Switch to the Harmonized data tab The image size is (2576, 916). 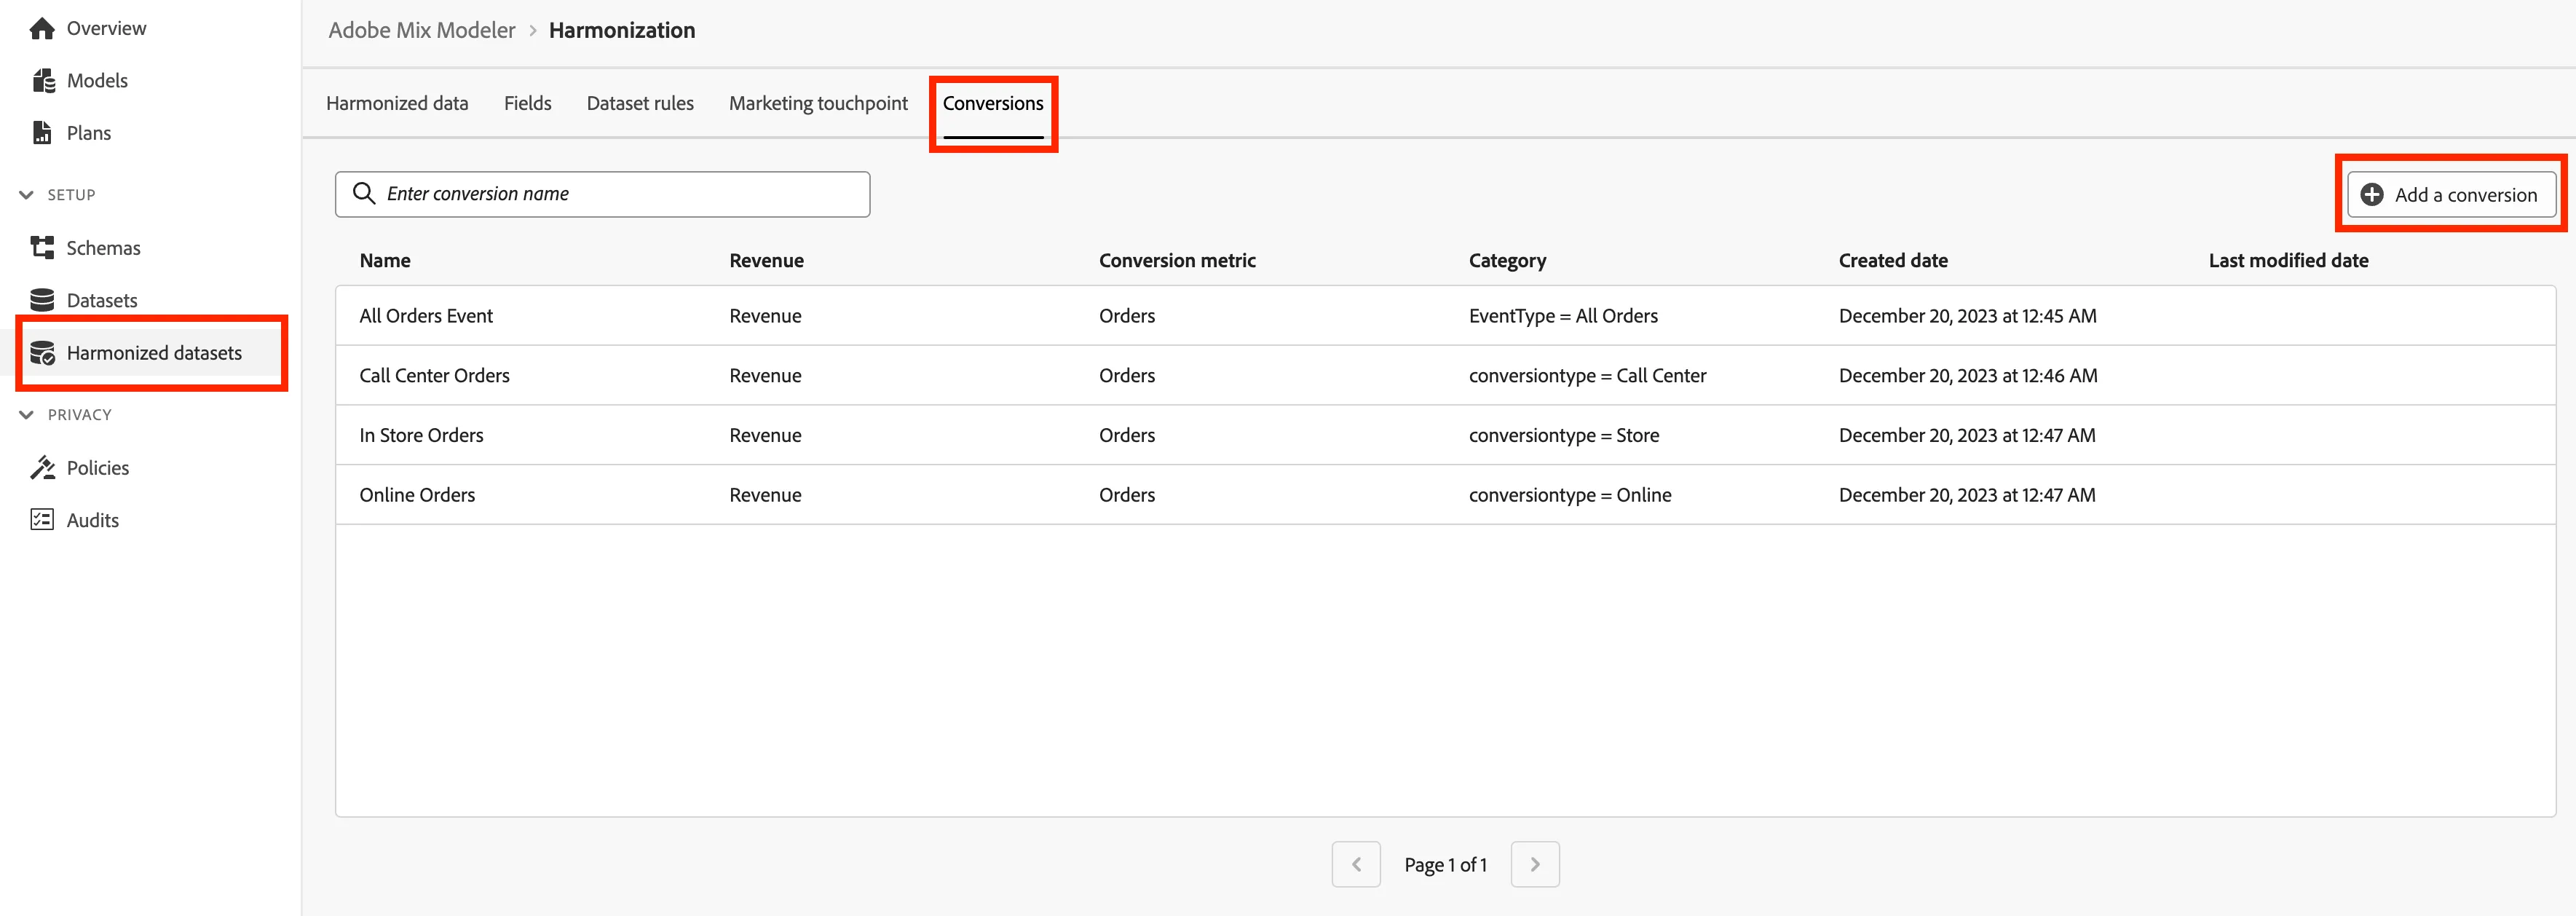[397, 103]
